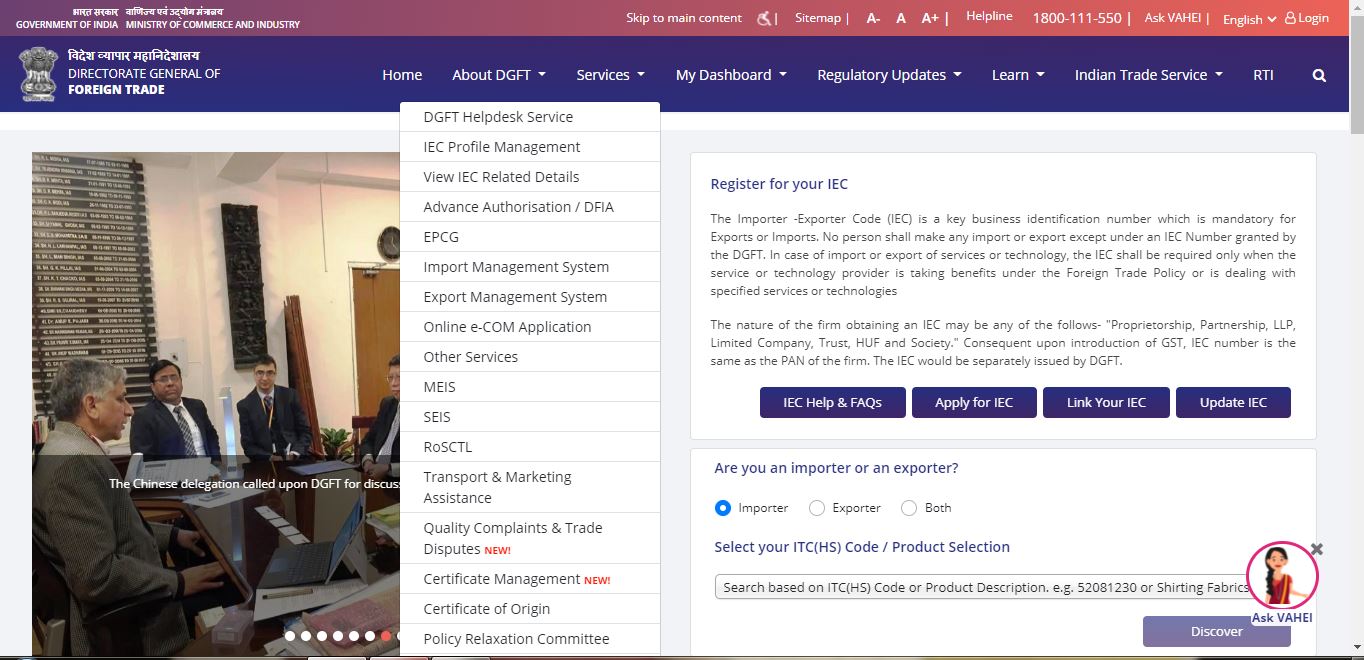Open the English language dropdown
Image resolution: width=1364 pixels, height=660 pixels.
[1247, 18]
